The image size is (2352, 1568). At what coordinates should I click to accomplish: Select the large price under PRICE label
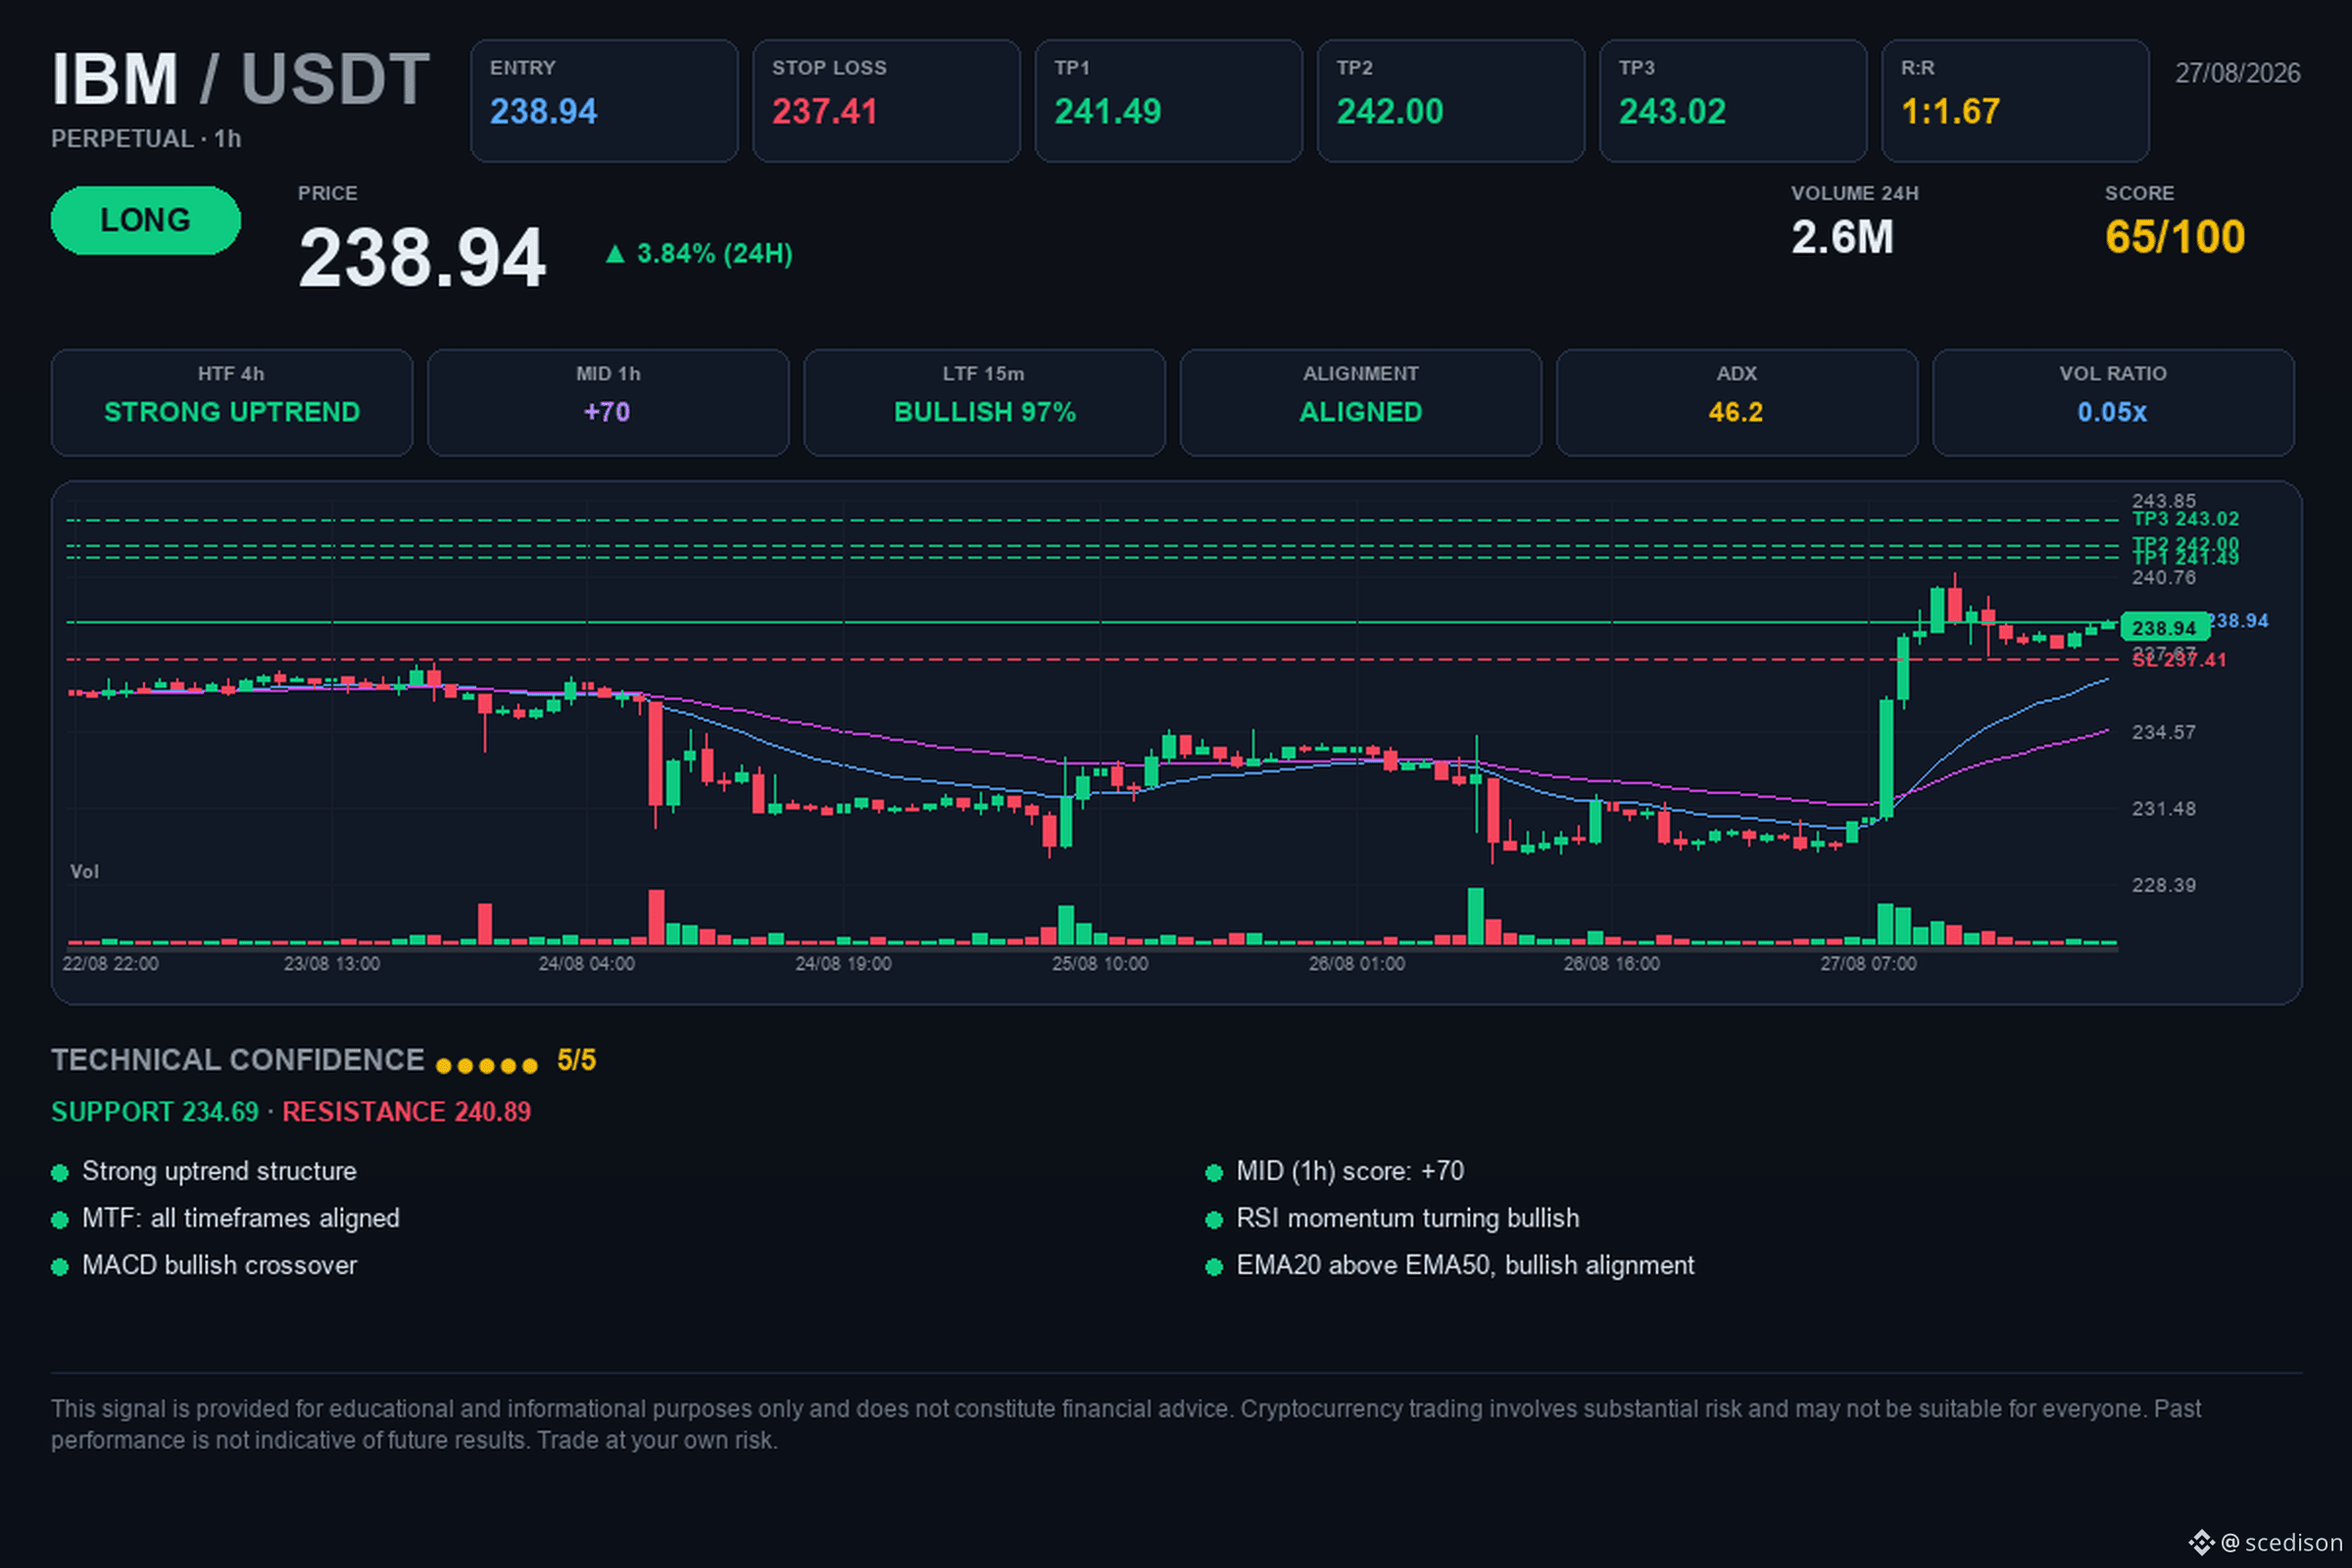[422, 258]
